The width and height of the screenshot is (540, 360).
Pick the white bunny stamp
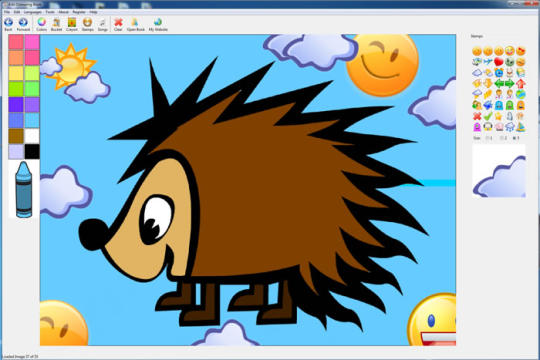(x=510, y=72)
